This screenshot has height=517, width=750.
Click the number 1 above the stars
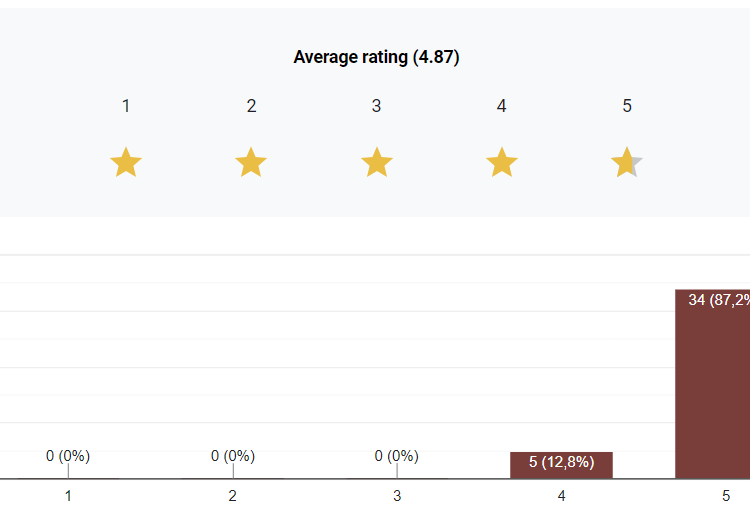(126, 106)
